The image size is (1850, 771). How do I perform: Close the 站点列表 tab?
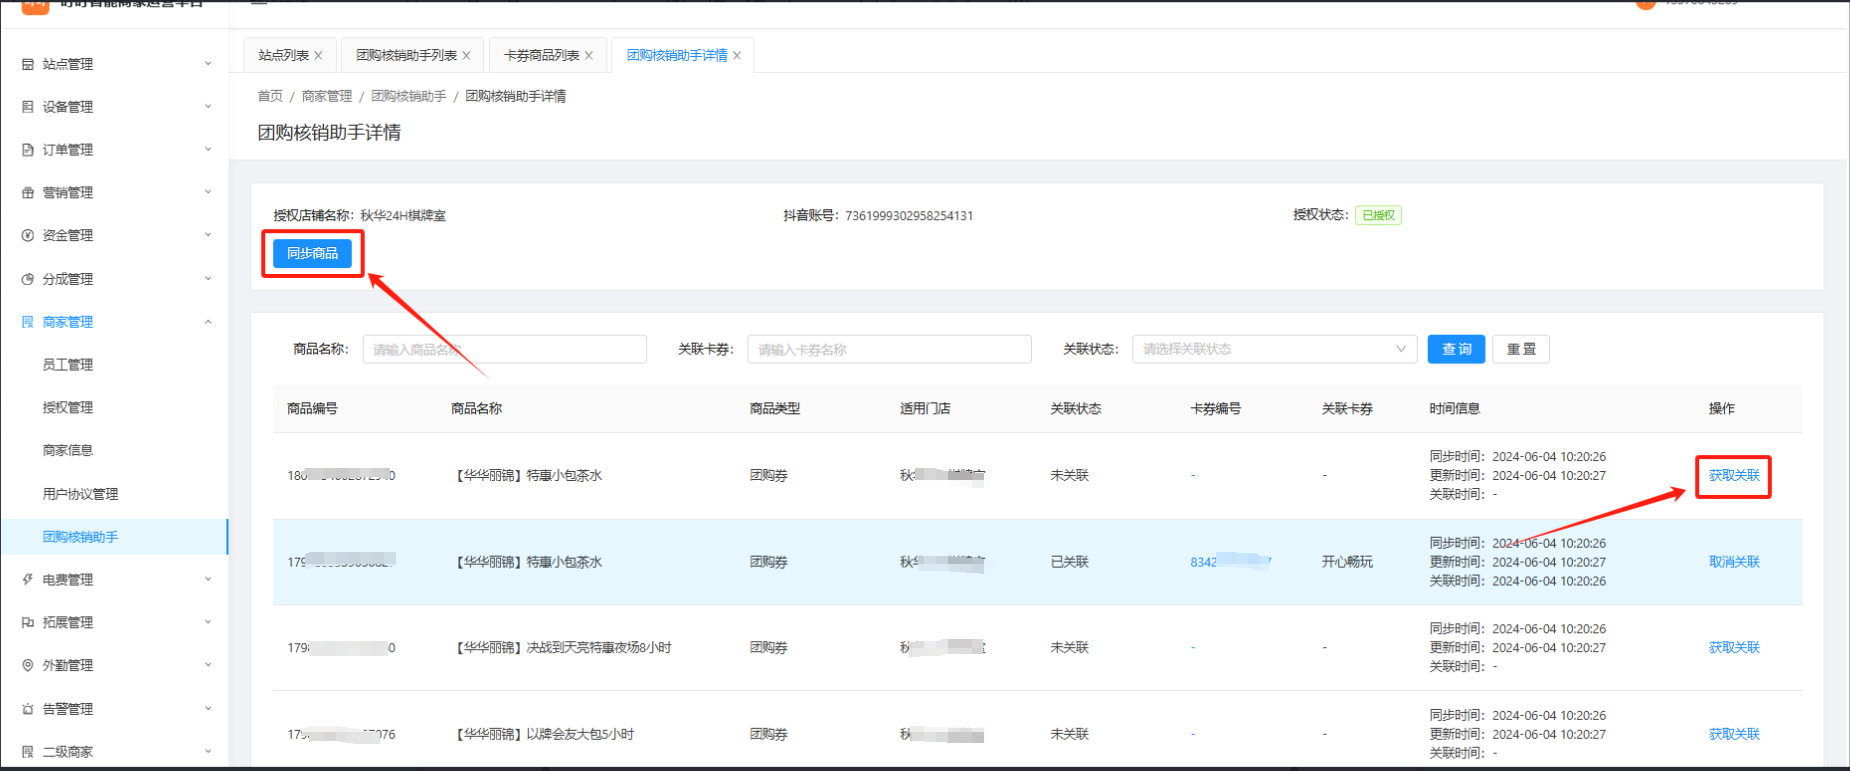pyautogui.click(x=318, y=56)
